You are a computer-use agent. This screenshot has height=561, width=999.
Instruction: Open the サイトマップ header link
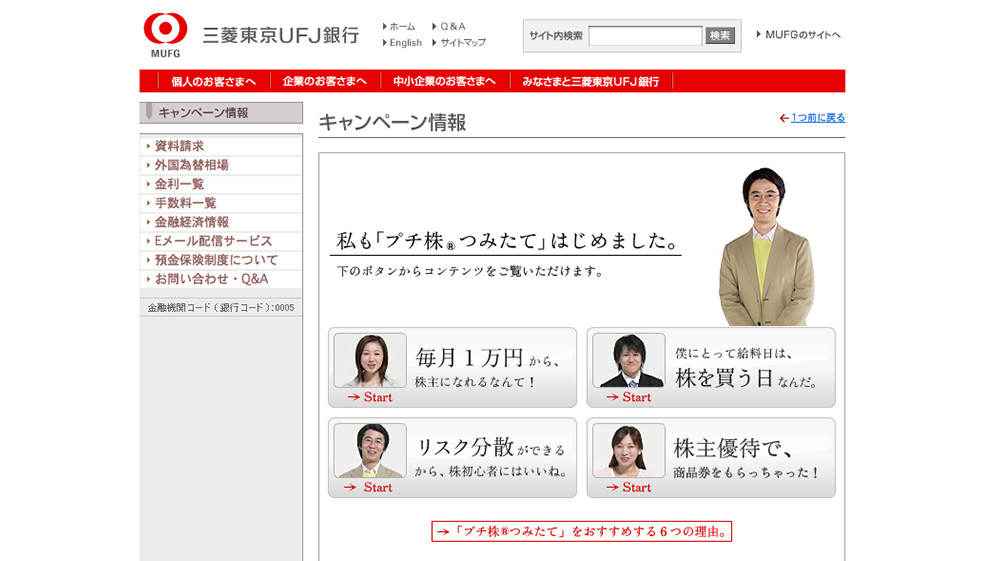tap(463, 43)
